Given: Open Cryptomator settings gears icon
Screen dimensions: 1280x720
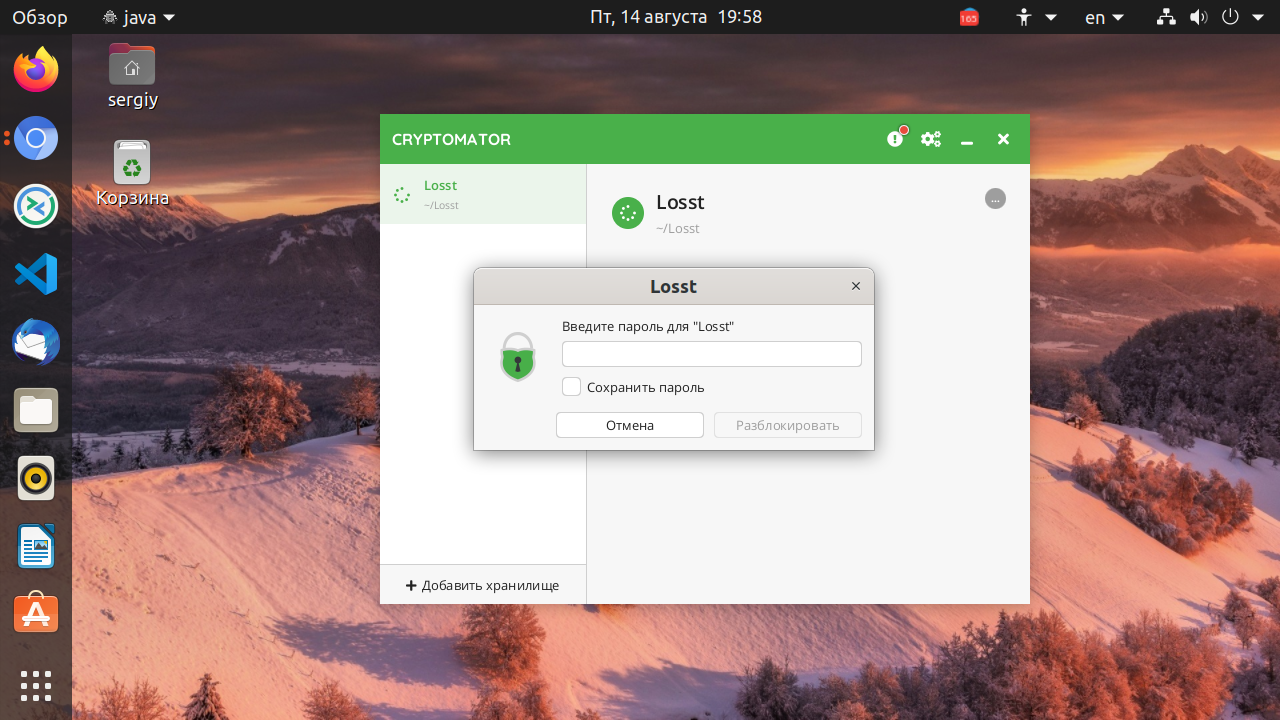Looking at the screenshot, I should [931, 139].
